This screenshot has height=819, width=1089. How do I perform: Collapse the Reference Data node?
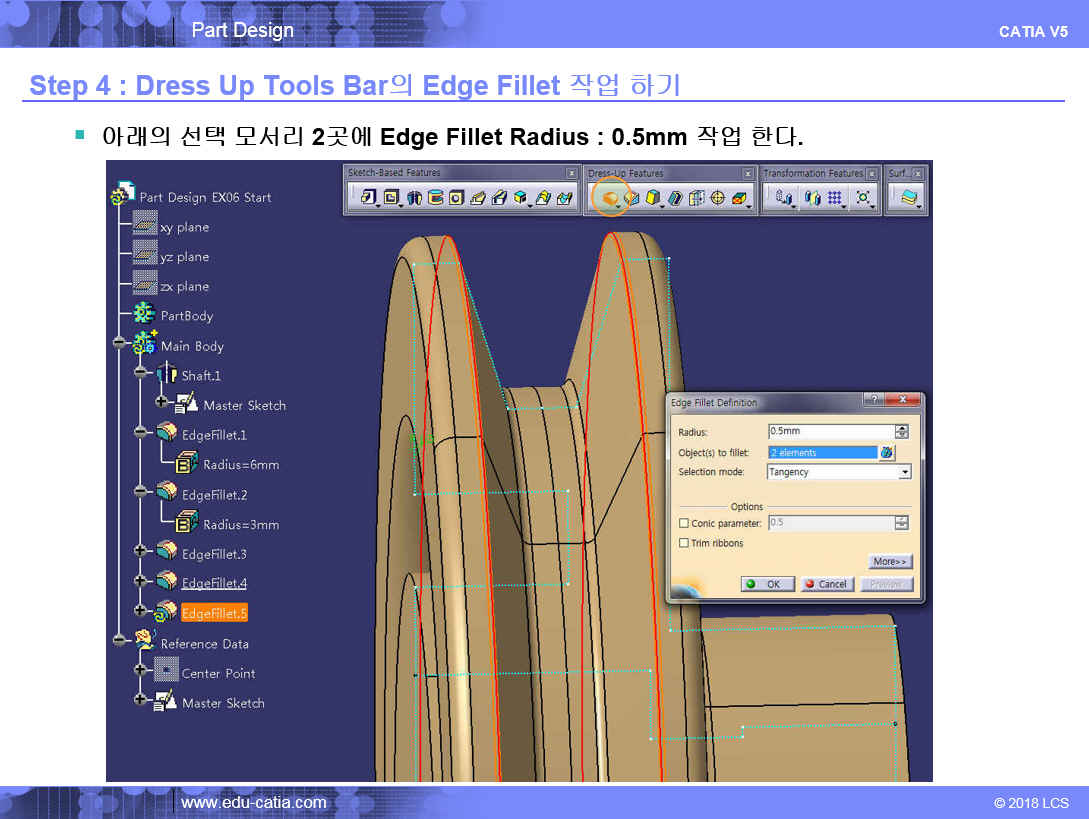(119, 640)
